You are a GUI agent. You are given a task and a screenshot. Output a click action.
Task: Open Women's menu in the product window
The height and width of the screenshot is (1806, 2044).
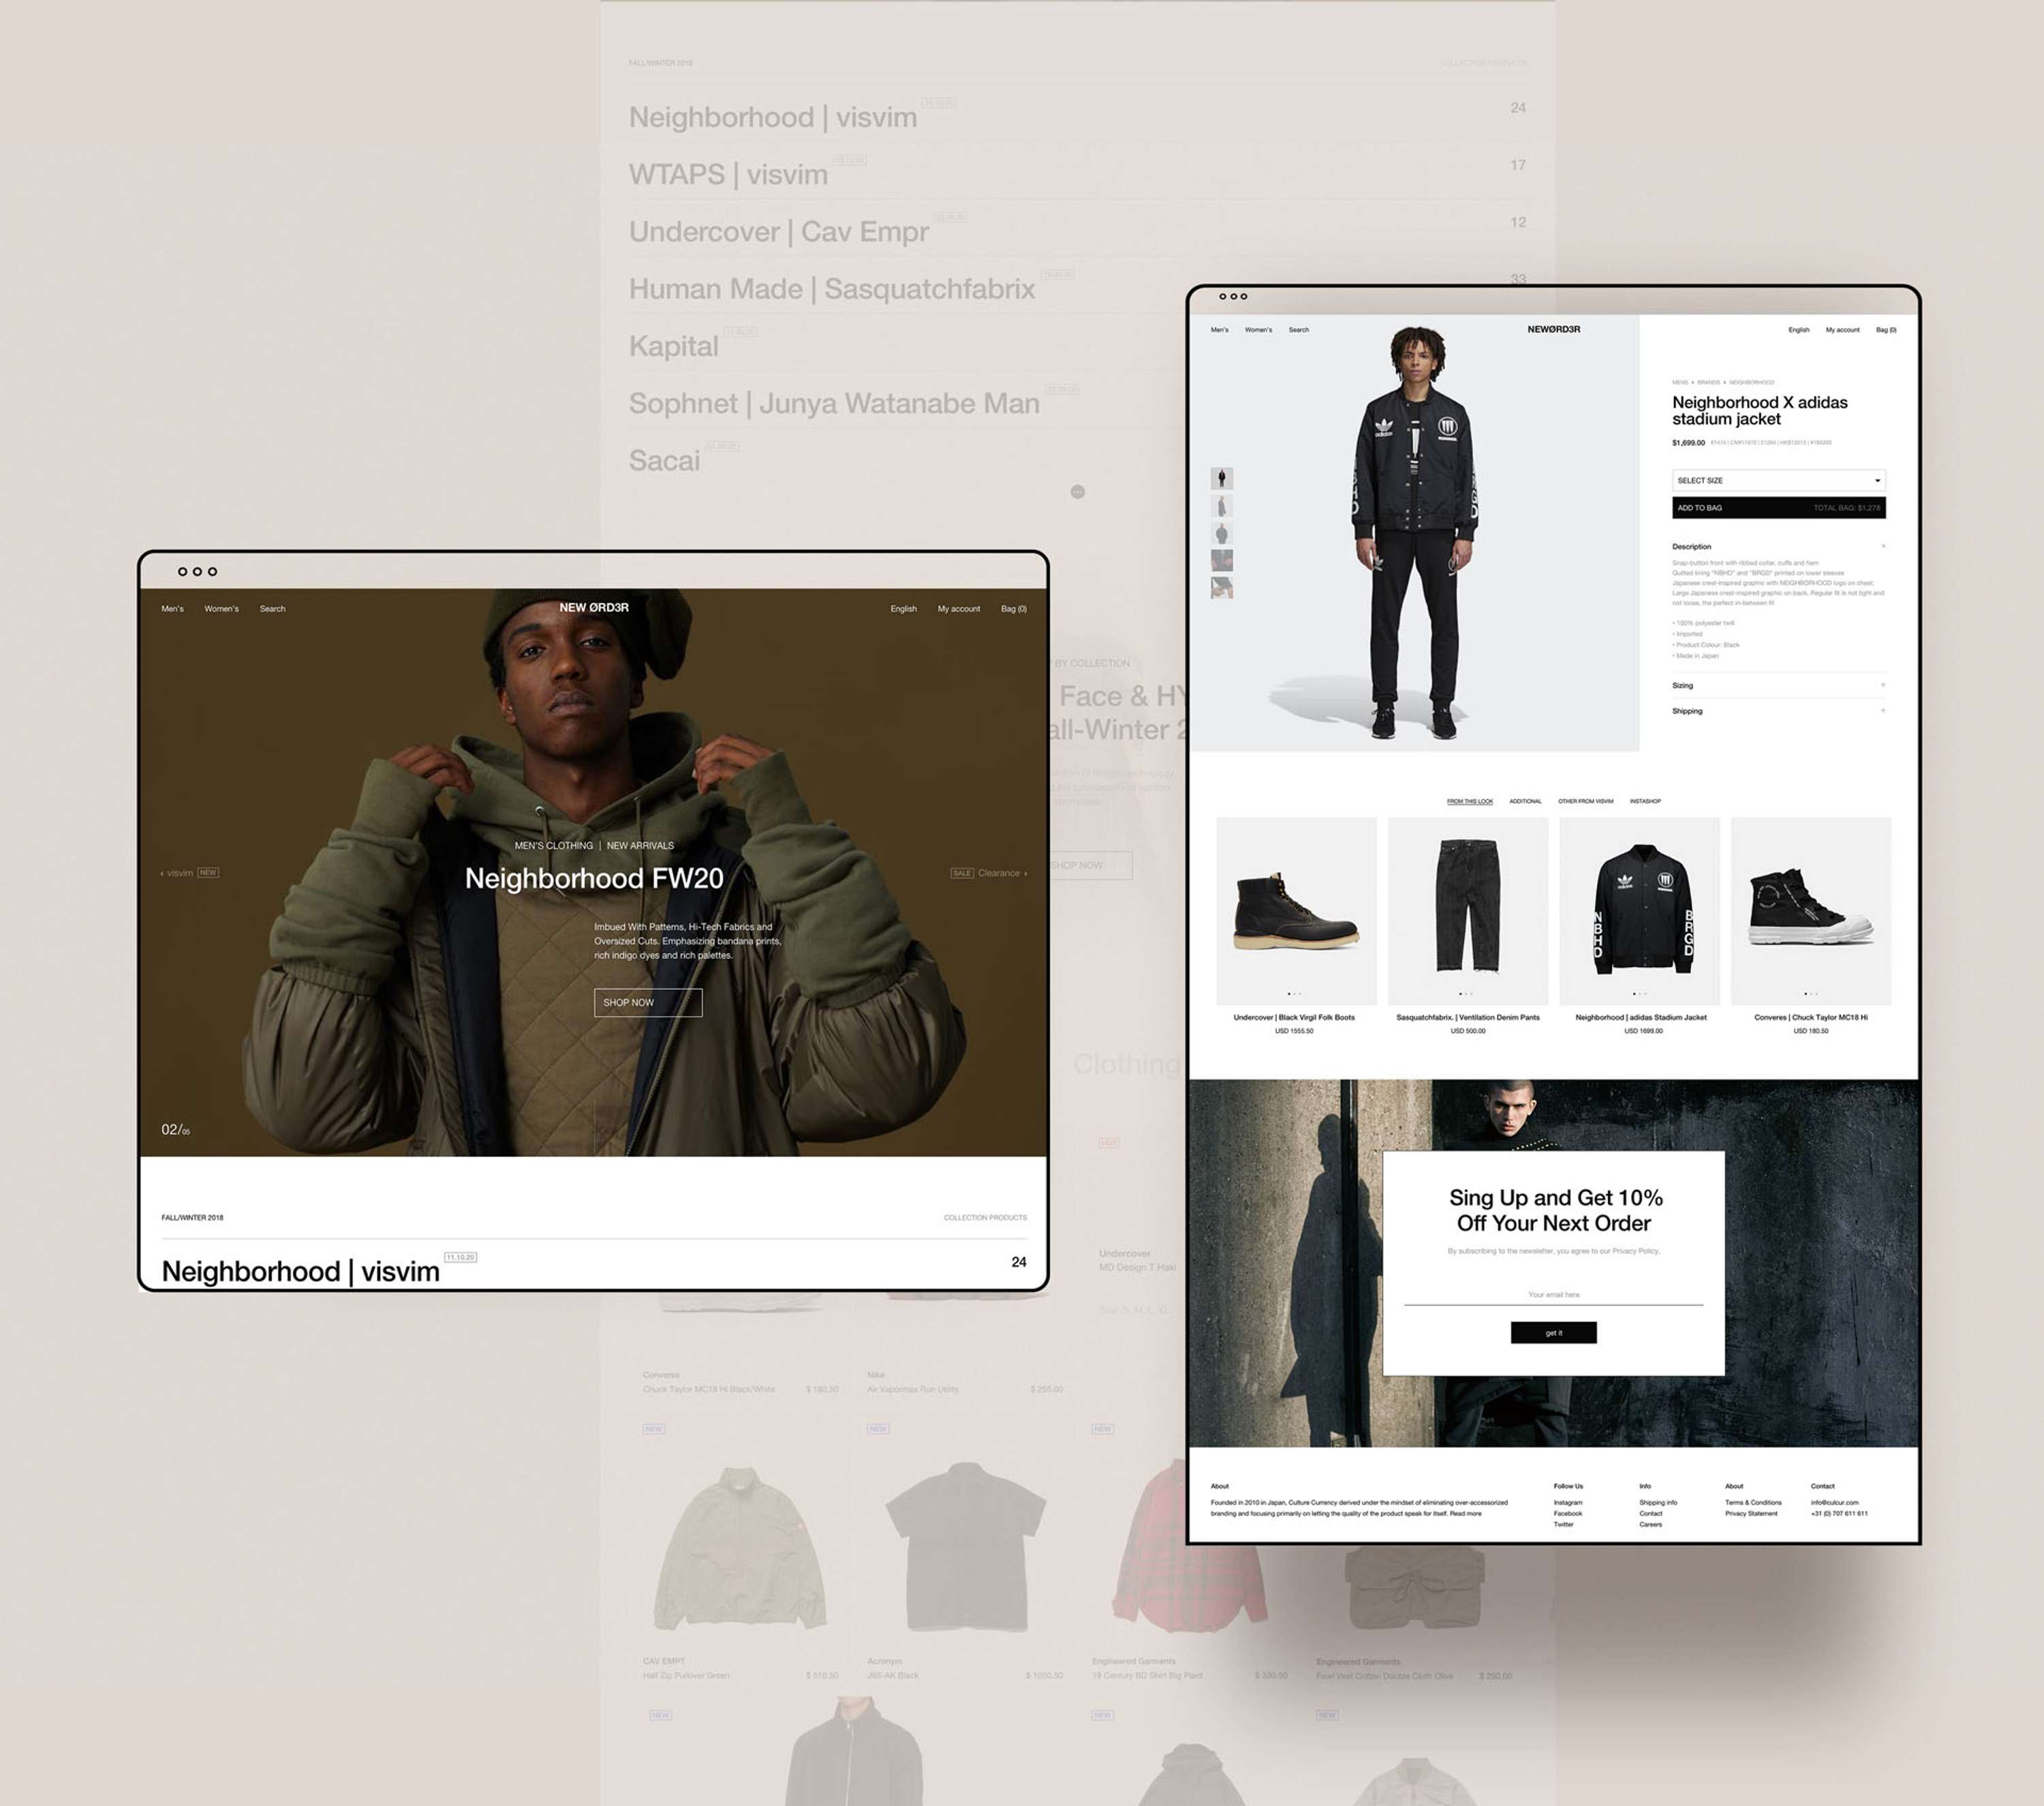tap(1259, 330)
